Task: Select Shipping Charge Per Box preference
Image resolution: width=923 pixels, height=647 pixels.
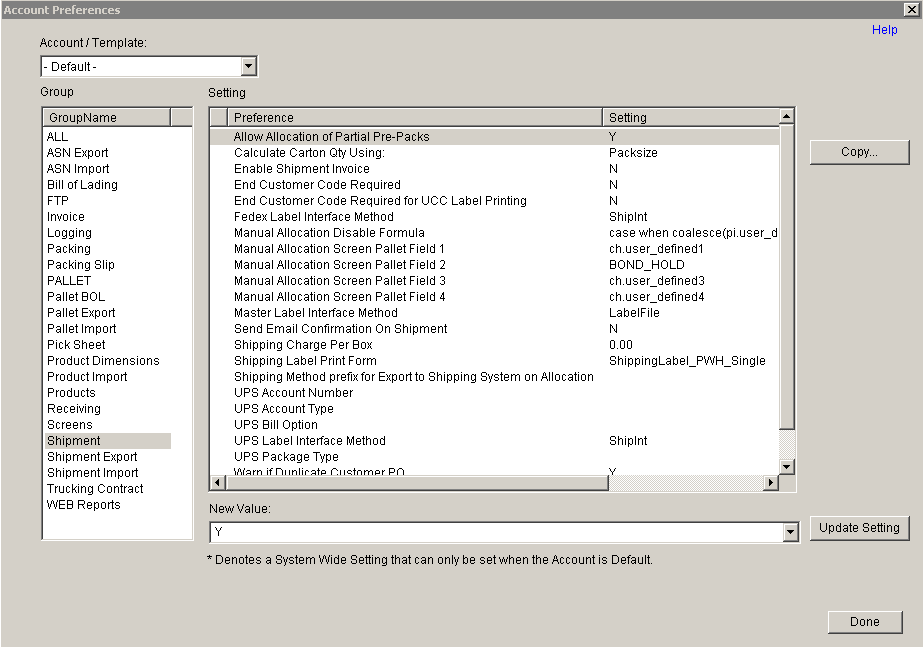Action: click(x=494, y=344)
